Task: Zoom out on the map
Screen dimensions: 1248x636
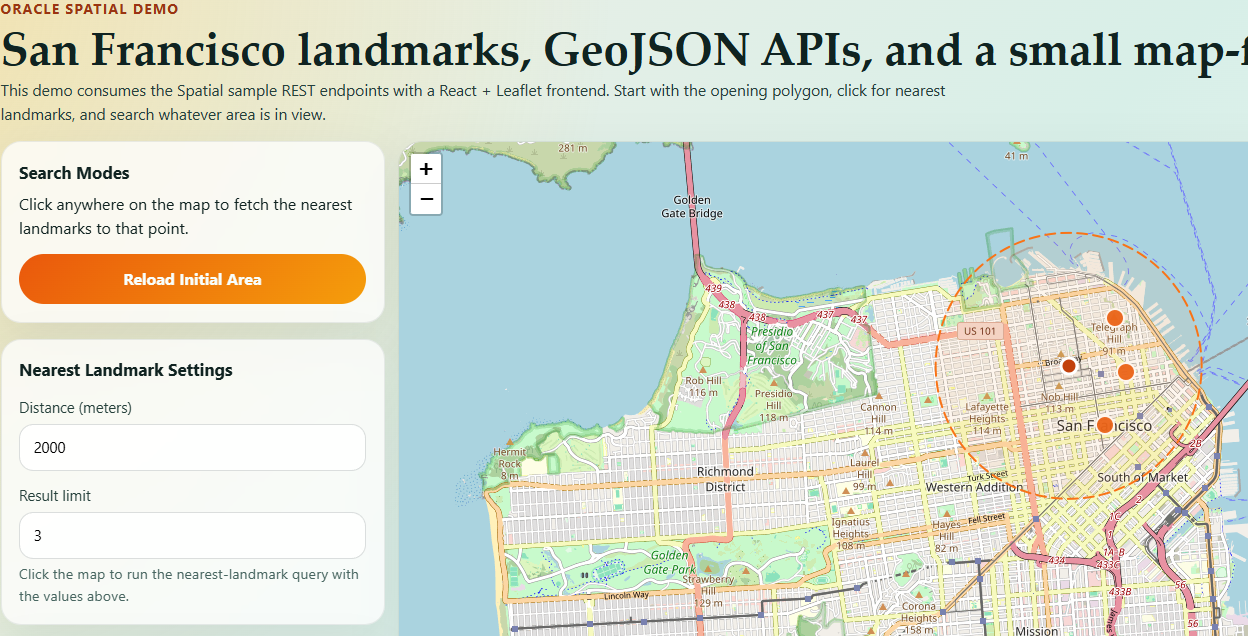Action: 426,199
